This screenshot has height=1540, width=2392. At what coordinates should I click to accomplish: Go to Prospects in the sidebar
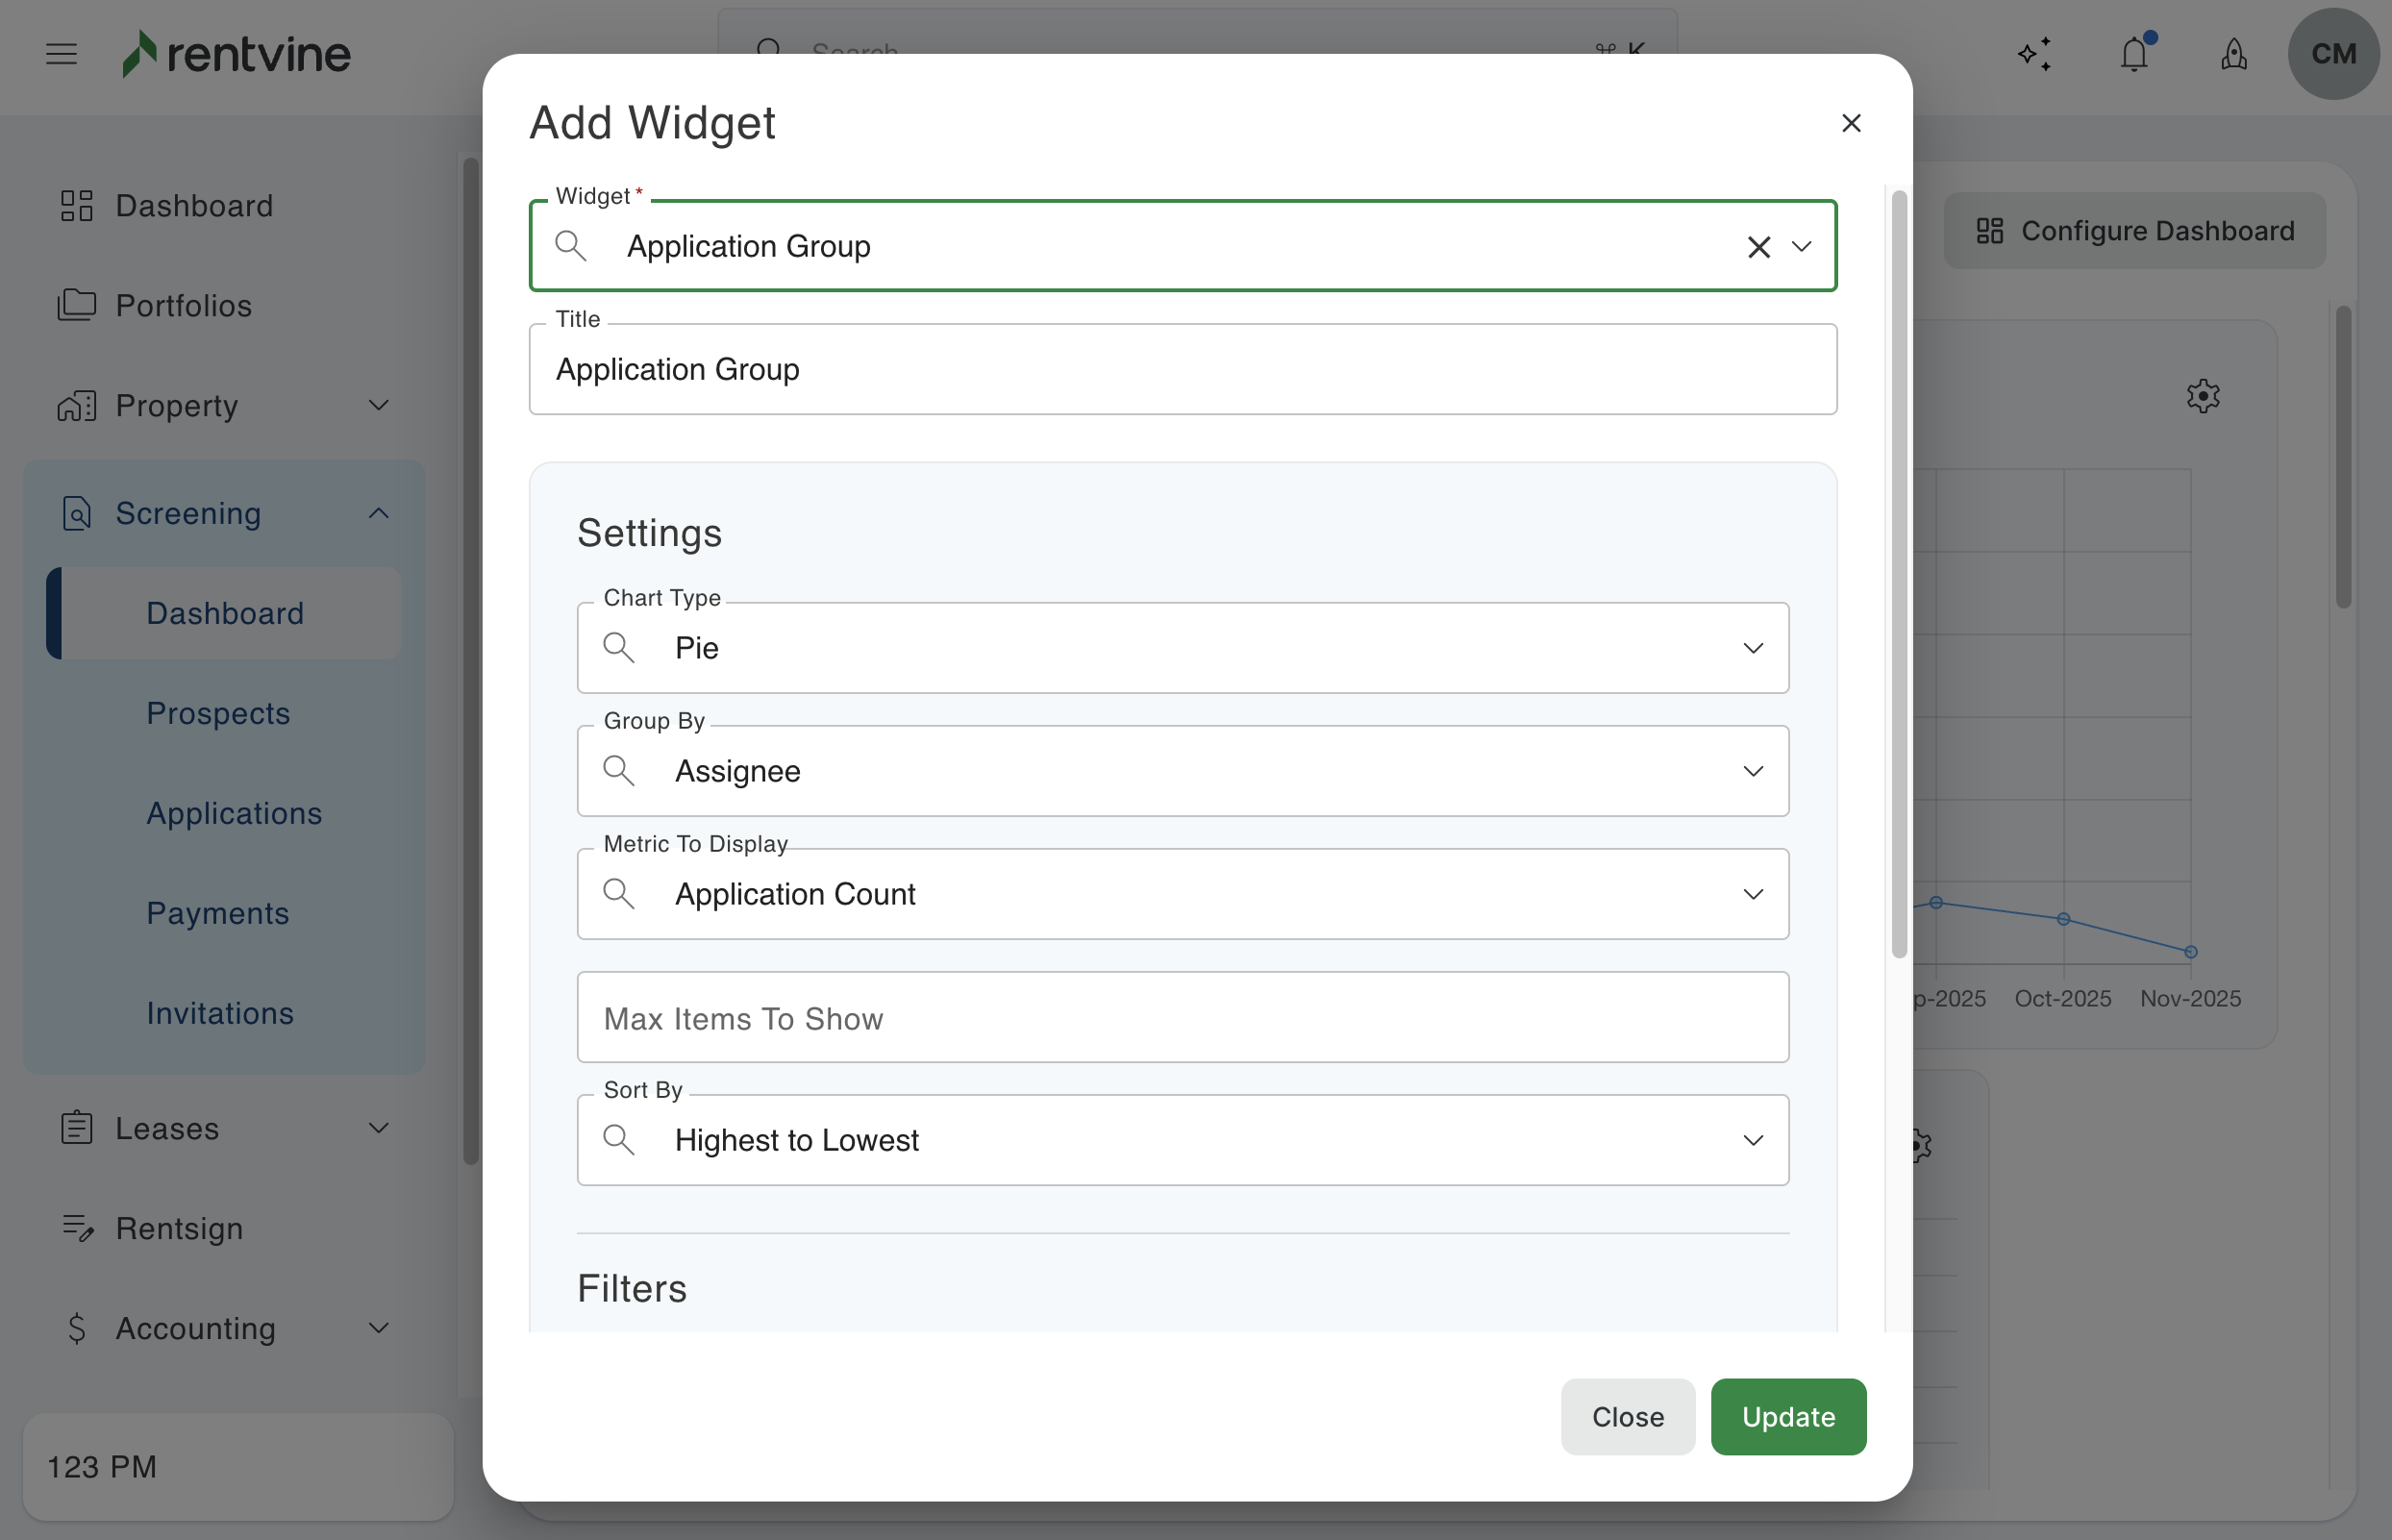(218, 713)
